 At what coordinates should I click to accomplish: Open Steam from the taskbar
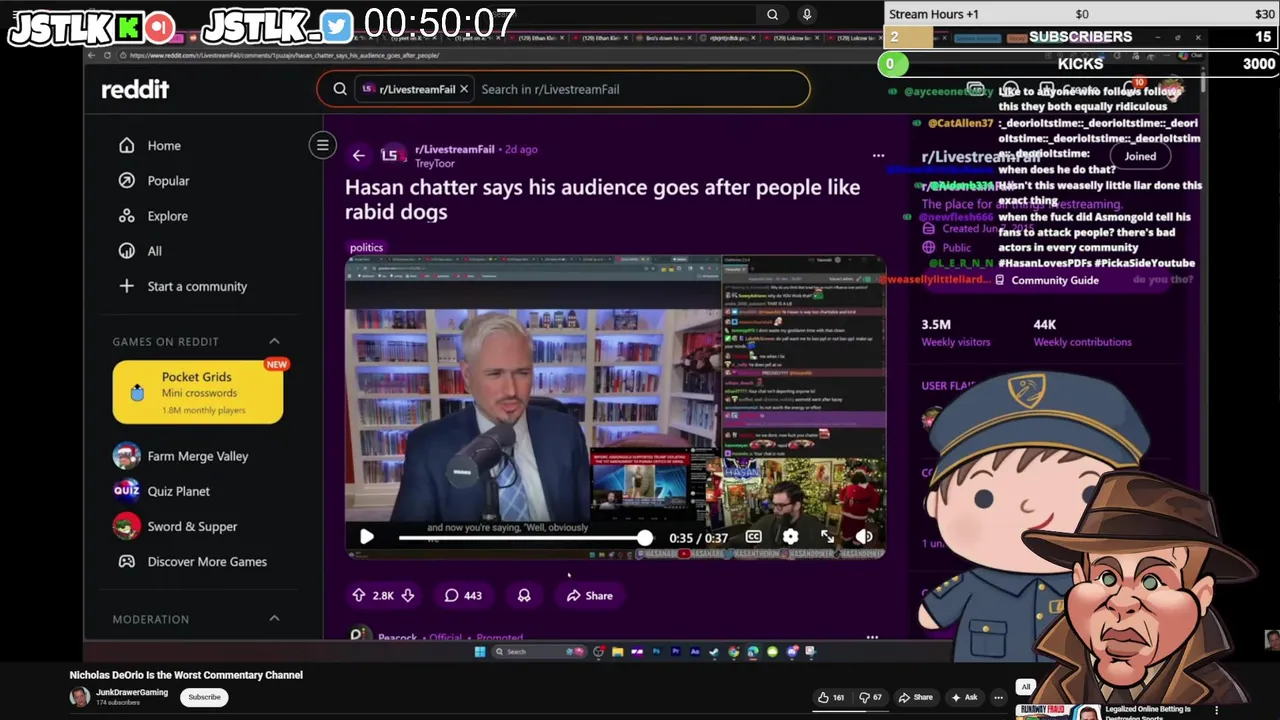714,652
